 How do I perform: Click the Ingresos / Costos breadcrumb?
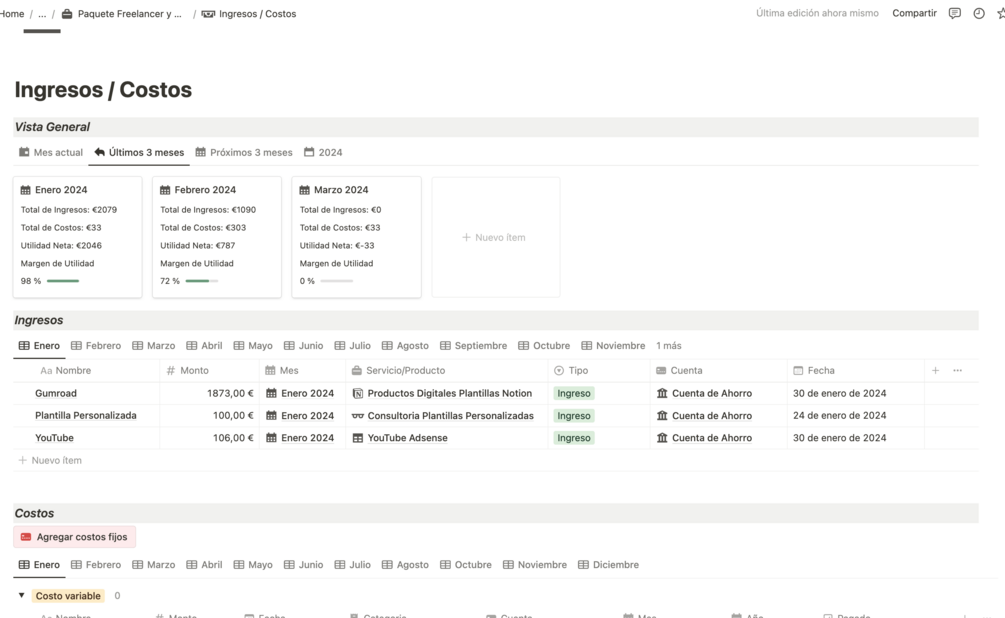249,13
